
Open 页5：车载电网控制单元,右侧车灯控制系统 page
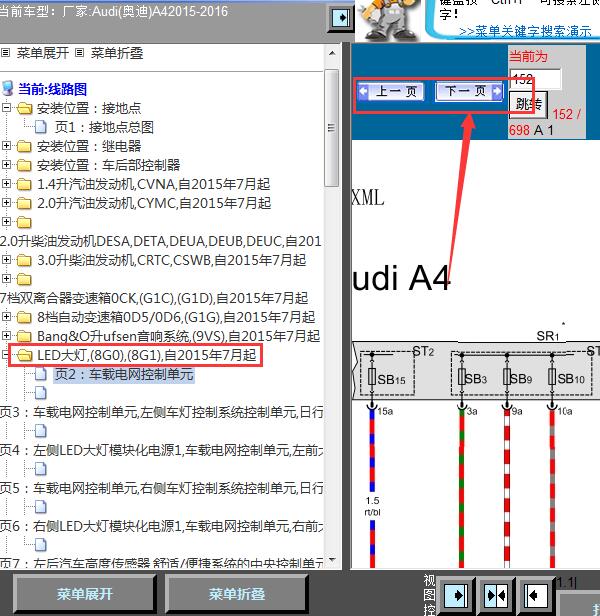[x=161, y=488]
